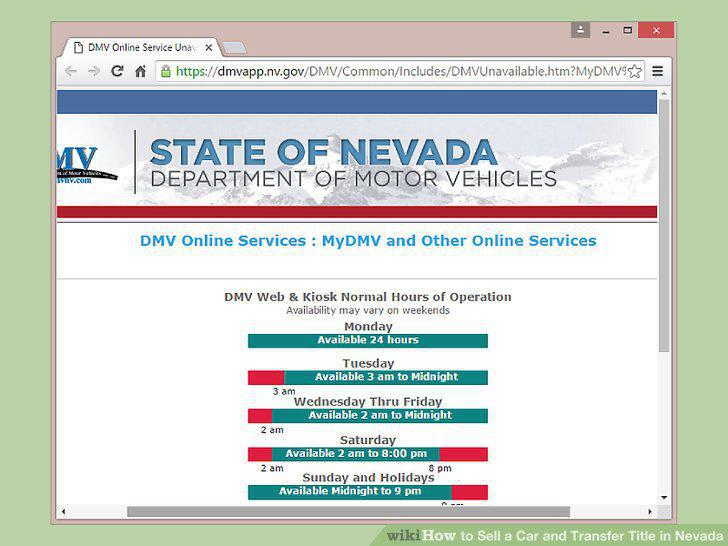
Task: Click the 8 pm marker under Saturday
Action: coord(440,468)
